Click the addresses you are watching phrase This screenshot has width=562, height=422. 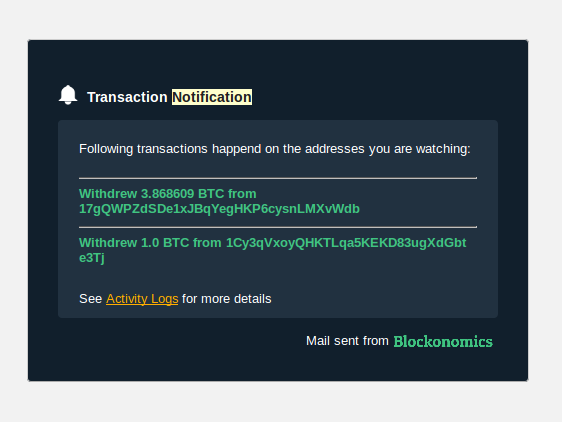point(387,149)
